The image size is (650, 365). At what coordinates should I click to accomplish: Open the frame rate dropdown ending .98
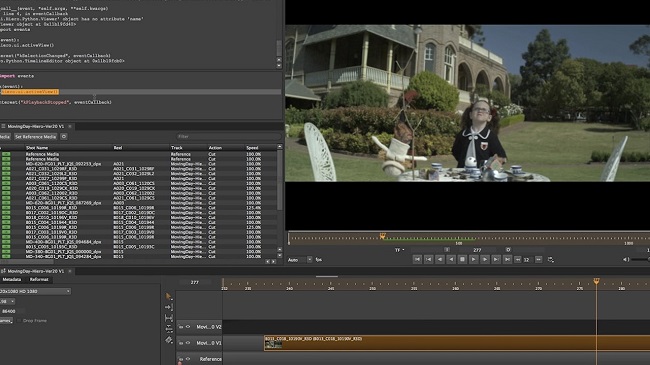coord(7,301)
